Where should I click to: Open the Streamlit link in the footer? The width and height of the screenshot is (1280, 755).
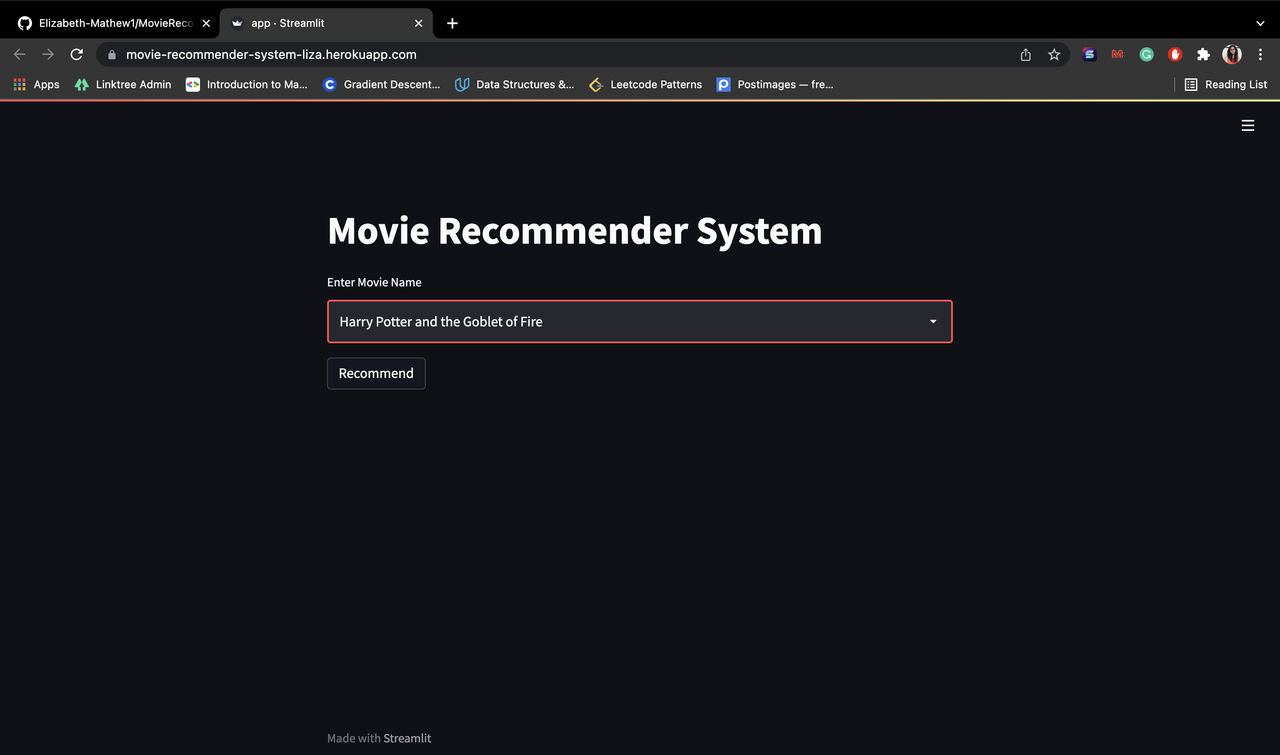coord(407,738)
